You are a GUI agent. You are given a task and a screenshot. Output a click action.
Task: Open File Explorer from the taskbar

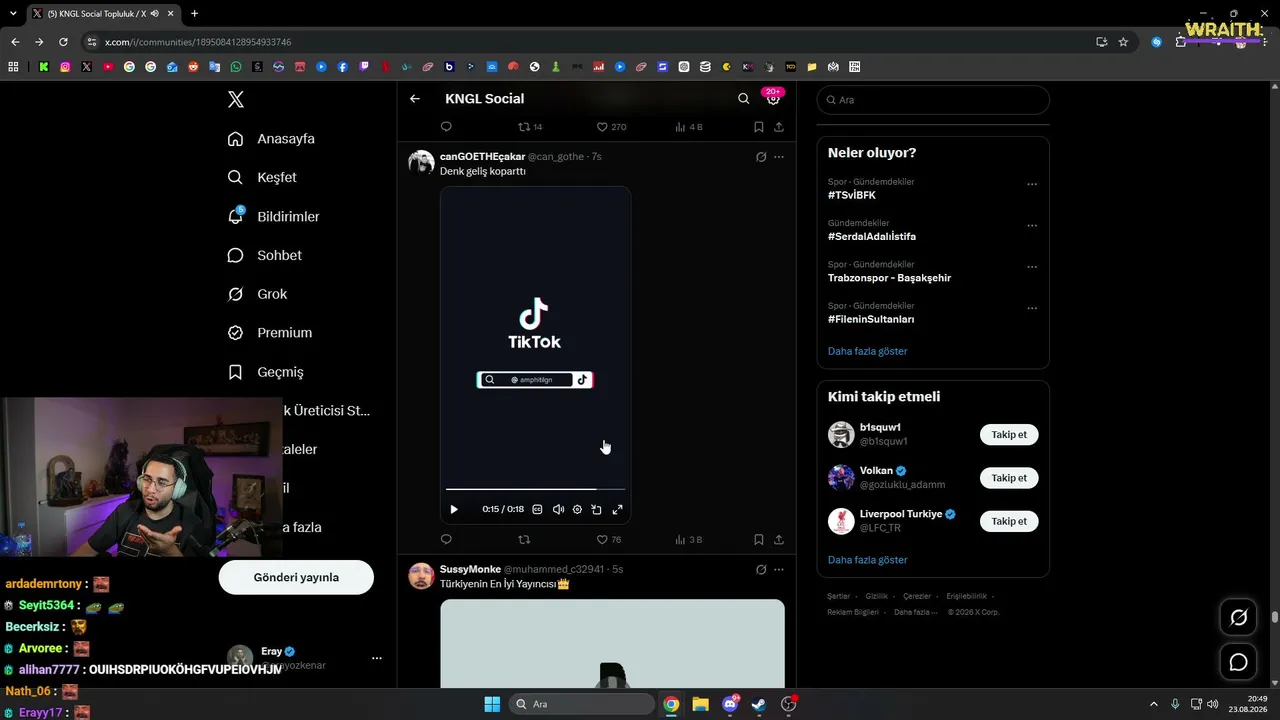[700, 704]
